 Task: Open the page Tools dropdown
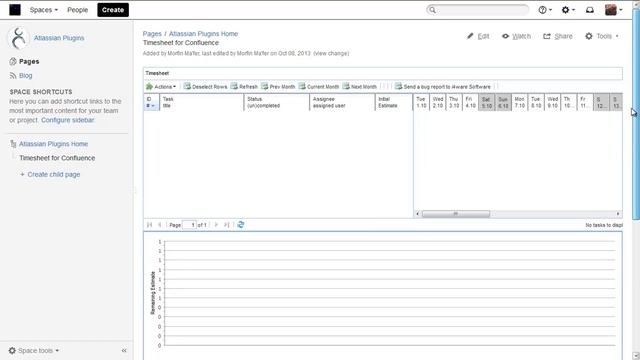coord(602,36)
